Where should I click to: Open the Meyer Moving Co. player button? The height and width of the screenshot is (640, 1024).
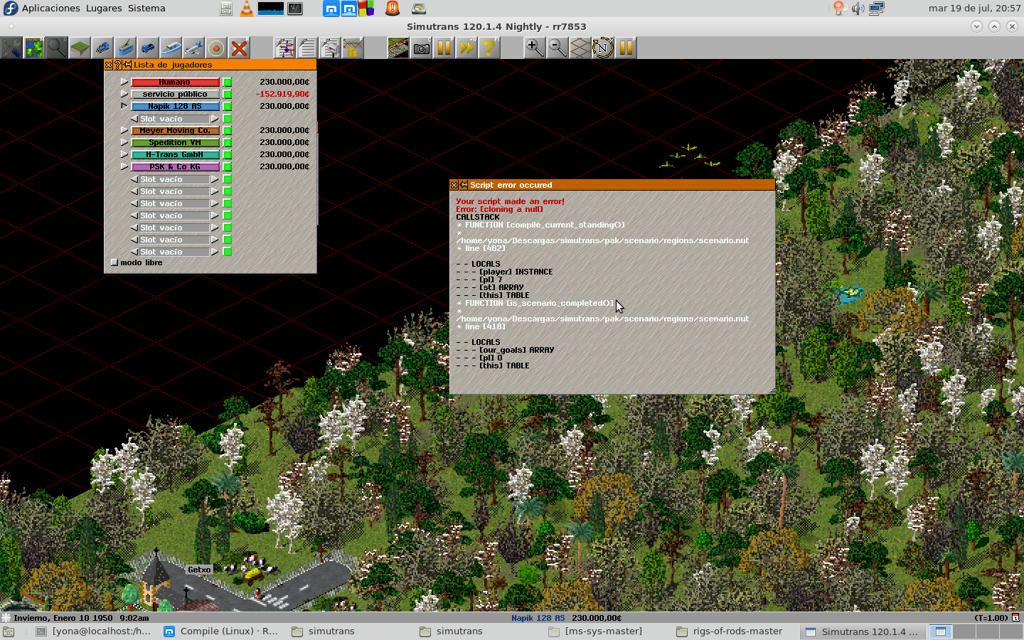pos(175,131)
